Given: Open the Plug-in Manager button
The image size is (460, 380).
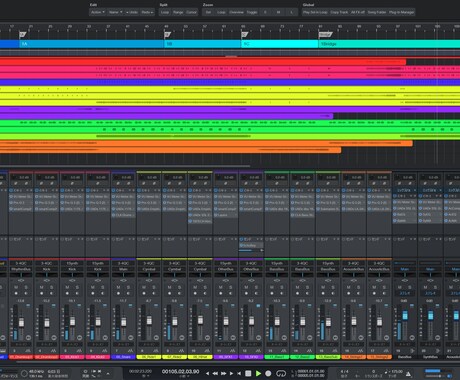Looking at the screenshot, I should 402,12.
